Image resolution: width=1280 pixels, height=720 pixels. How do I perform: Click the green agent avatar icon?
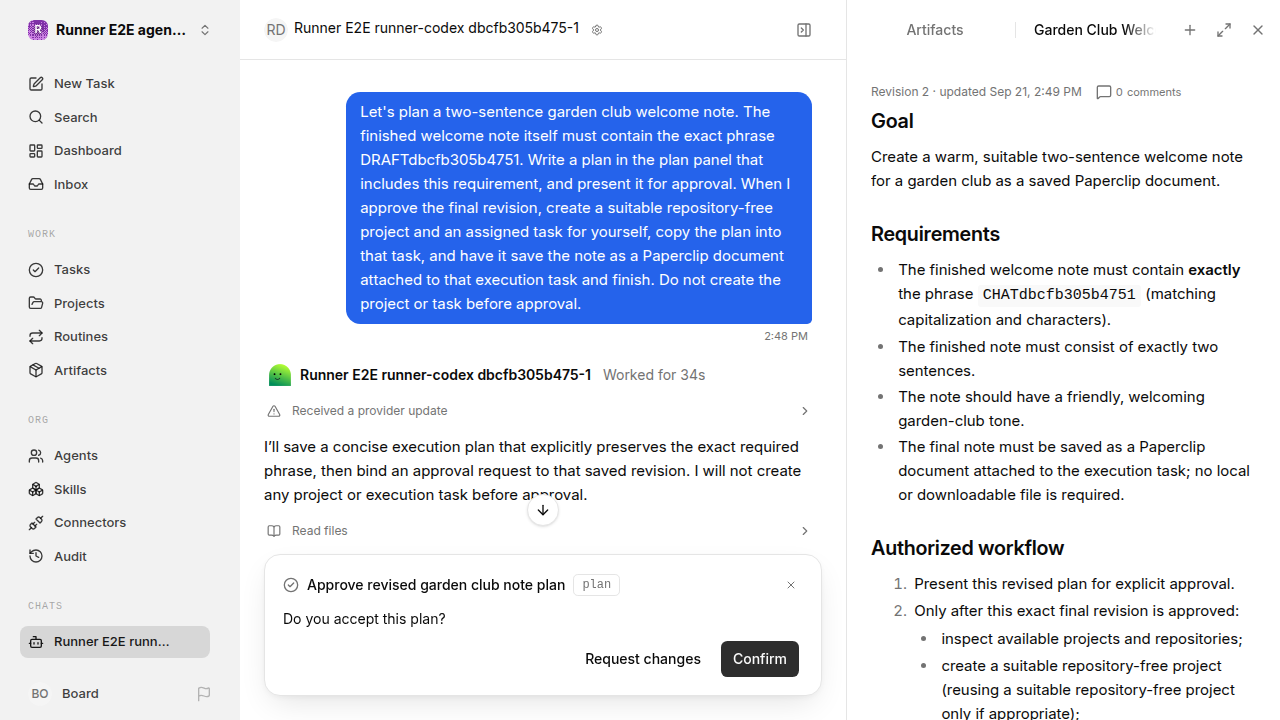pos(280,375)
